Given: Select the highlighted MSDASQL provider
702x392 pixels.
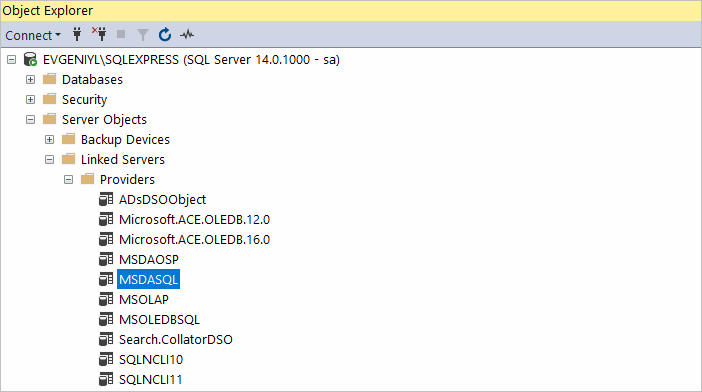Looking at the screenshot, I should tap(149, 279).
